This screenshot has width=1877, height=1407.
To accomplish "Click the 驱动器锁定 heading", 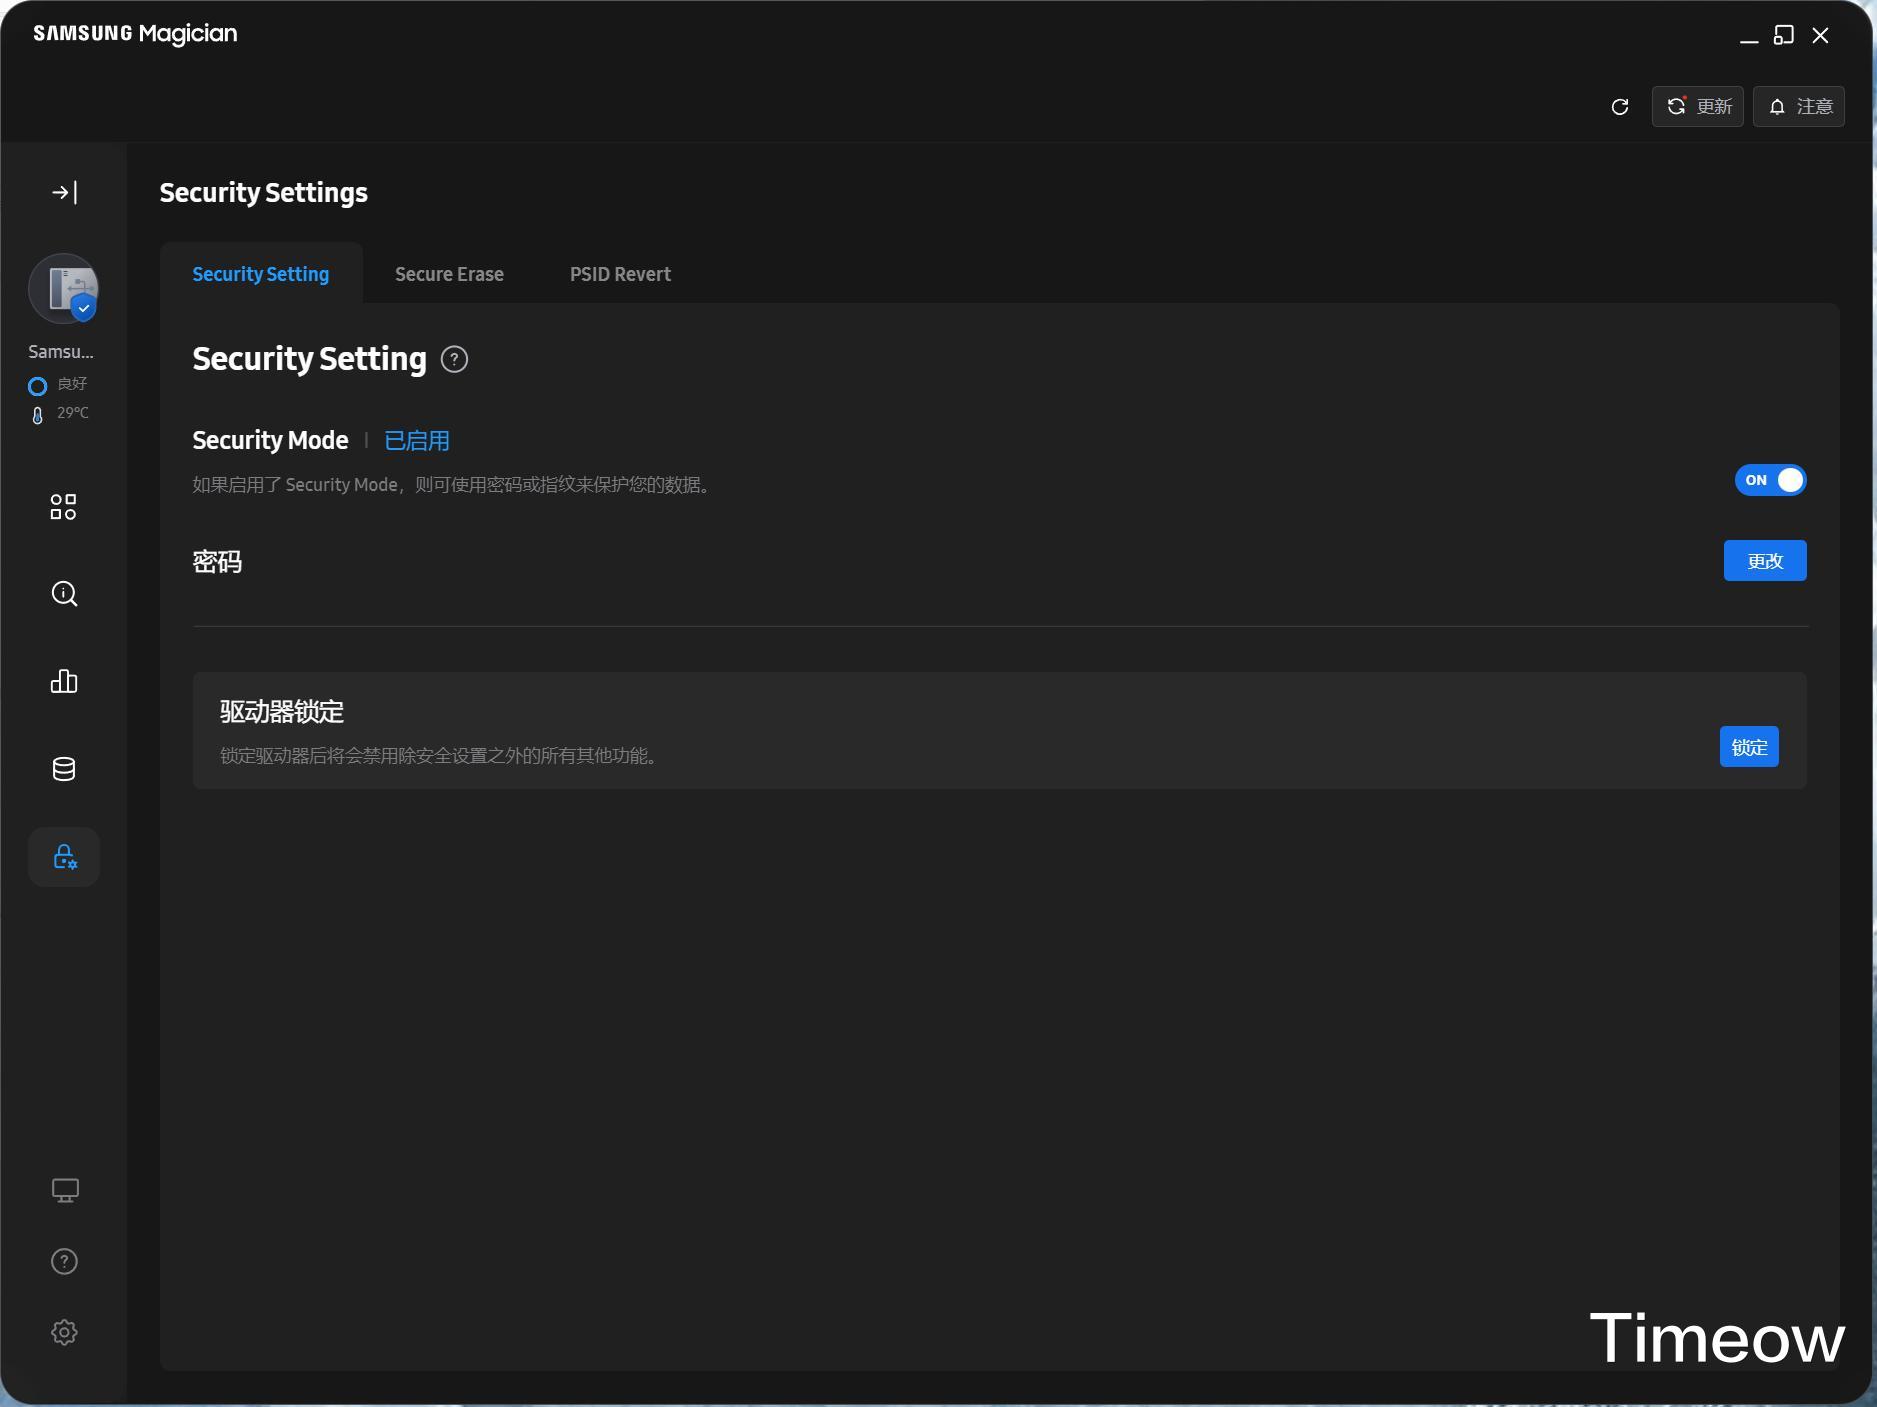I will point(282,712).
